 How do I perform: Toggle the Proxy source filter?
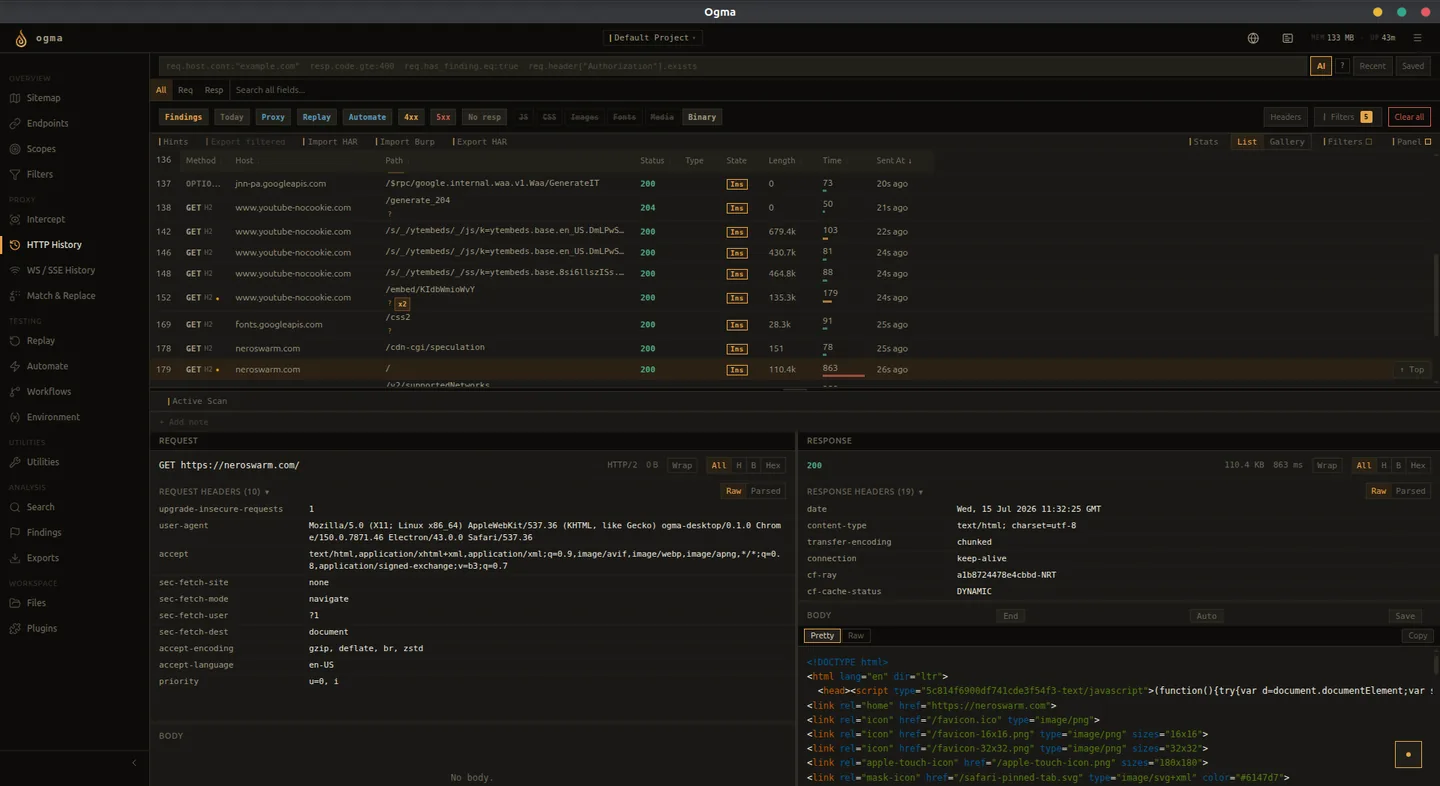coord(273,117)
